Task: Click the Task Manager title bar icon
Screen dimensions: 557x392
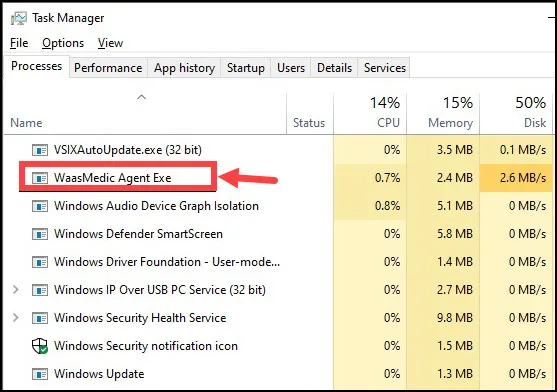Action: [18, 18]
